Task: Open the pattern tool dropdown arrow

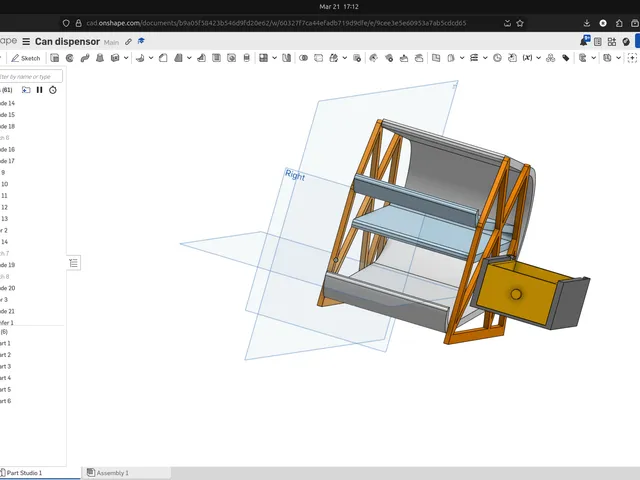Action: coord(274,58)
